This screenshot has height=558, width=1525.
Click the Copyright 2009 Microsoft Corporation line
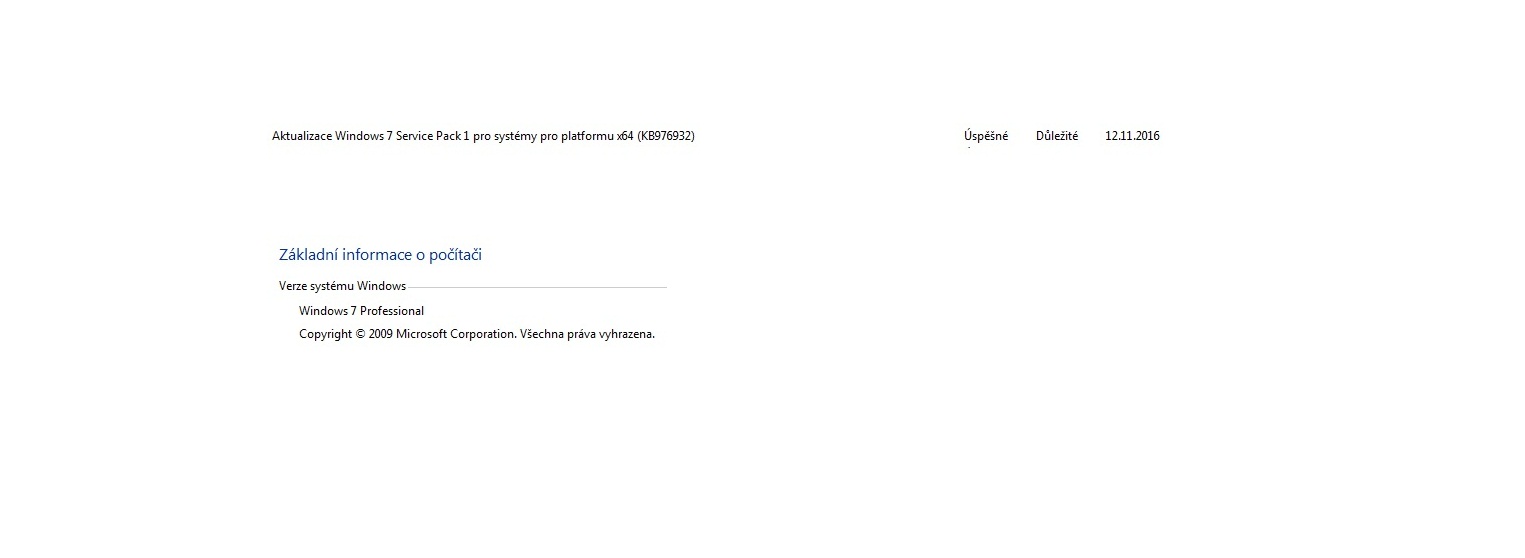click(x=477, y=334)
